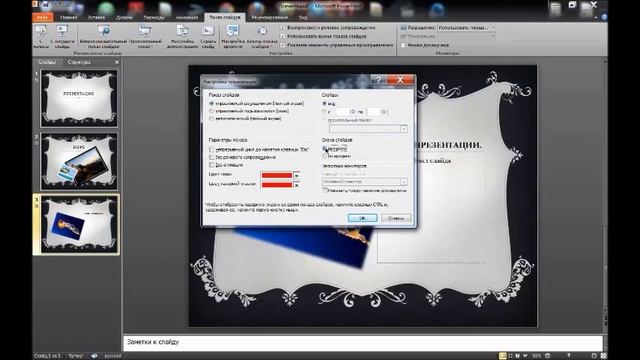Open PowerPoint Help icon in ribbon corner
Viewport: 640px width, 360px height.
(604, 18)
